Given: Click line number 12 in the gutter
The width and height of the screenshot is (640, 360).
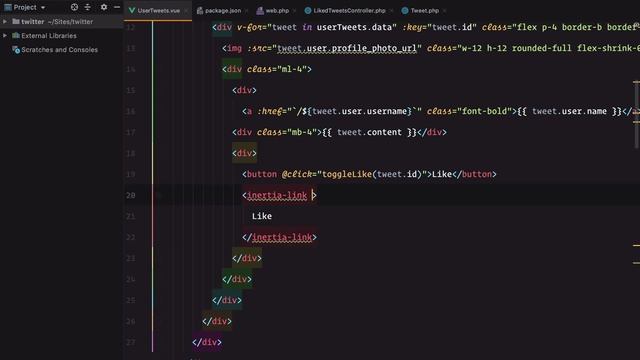Looking at the screenshot, I should (131, 27).
